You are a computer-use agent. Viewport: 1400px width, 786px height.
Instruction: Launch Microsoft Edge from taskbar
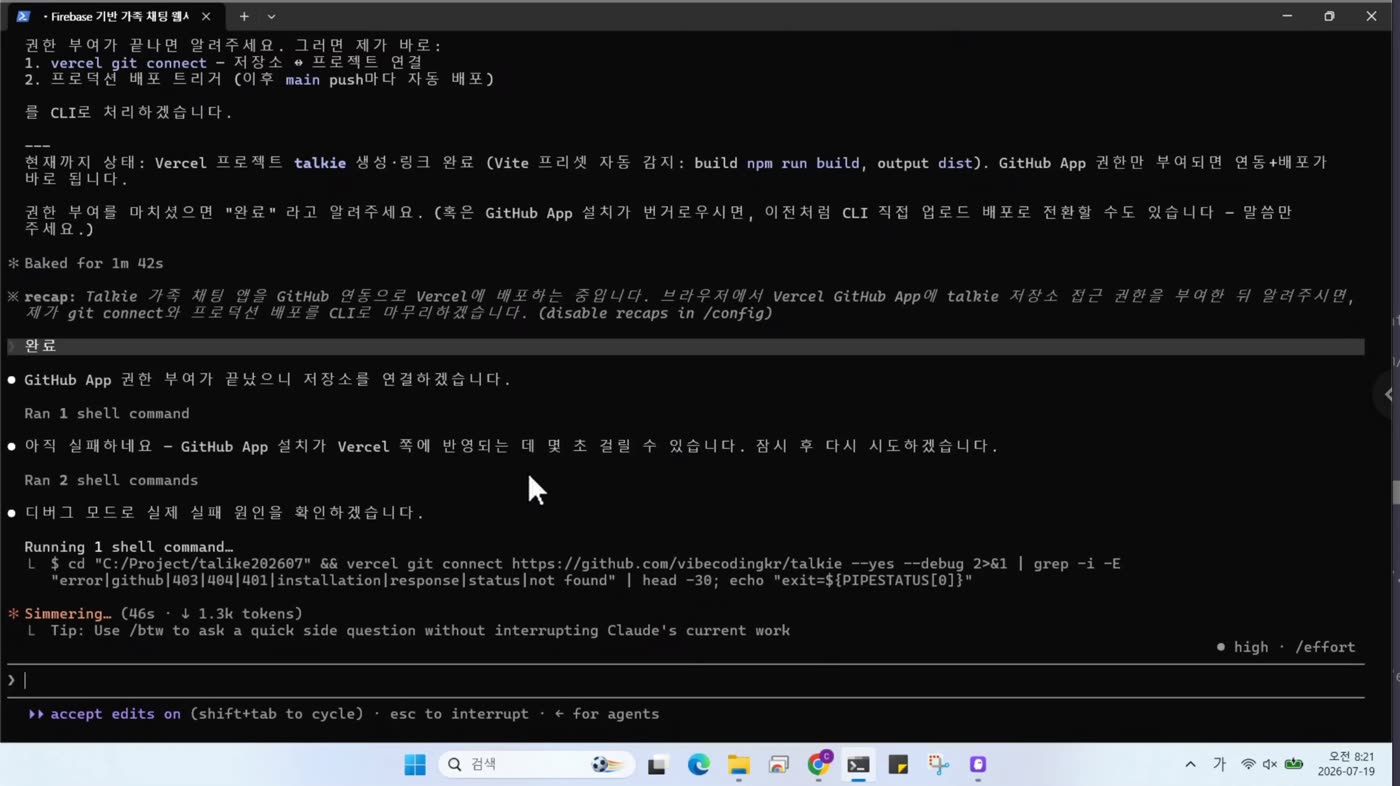click(698, 765)
